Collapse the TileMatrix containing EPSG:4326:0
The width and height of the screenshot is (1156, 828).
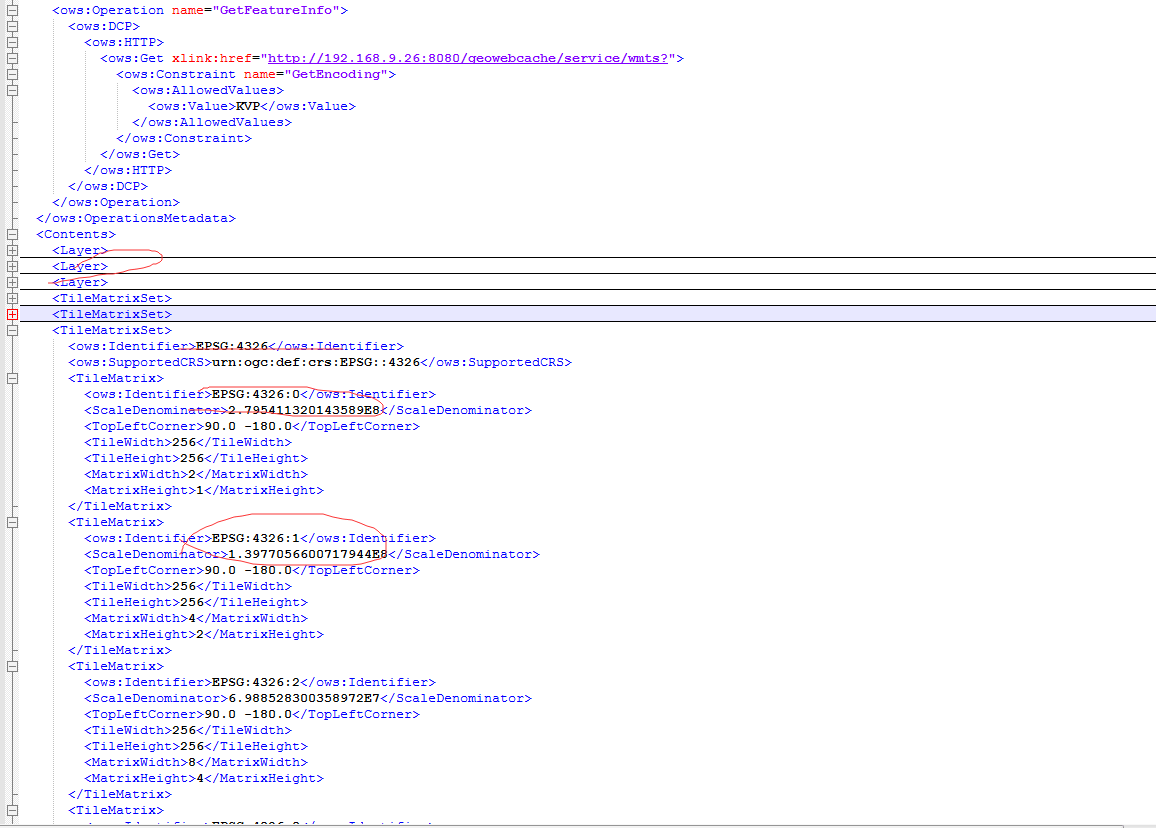coord(12,378)
